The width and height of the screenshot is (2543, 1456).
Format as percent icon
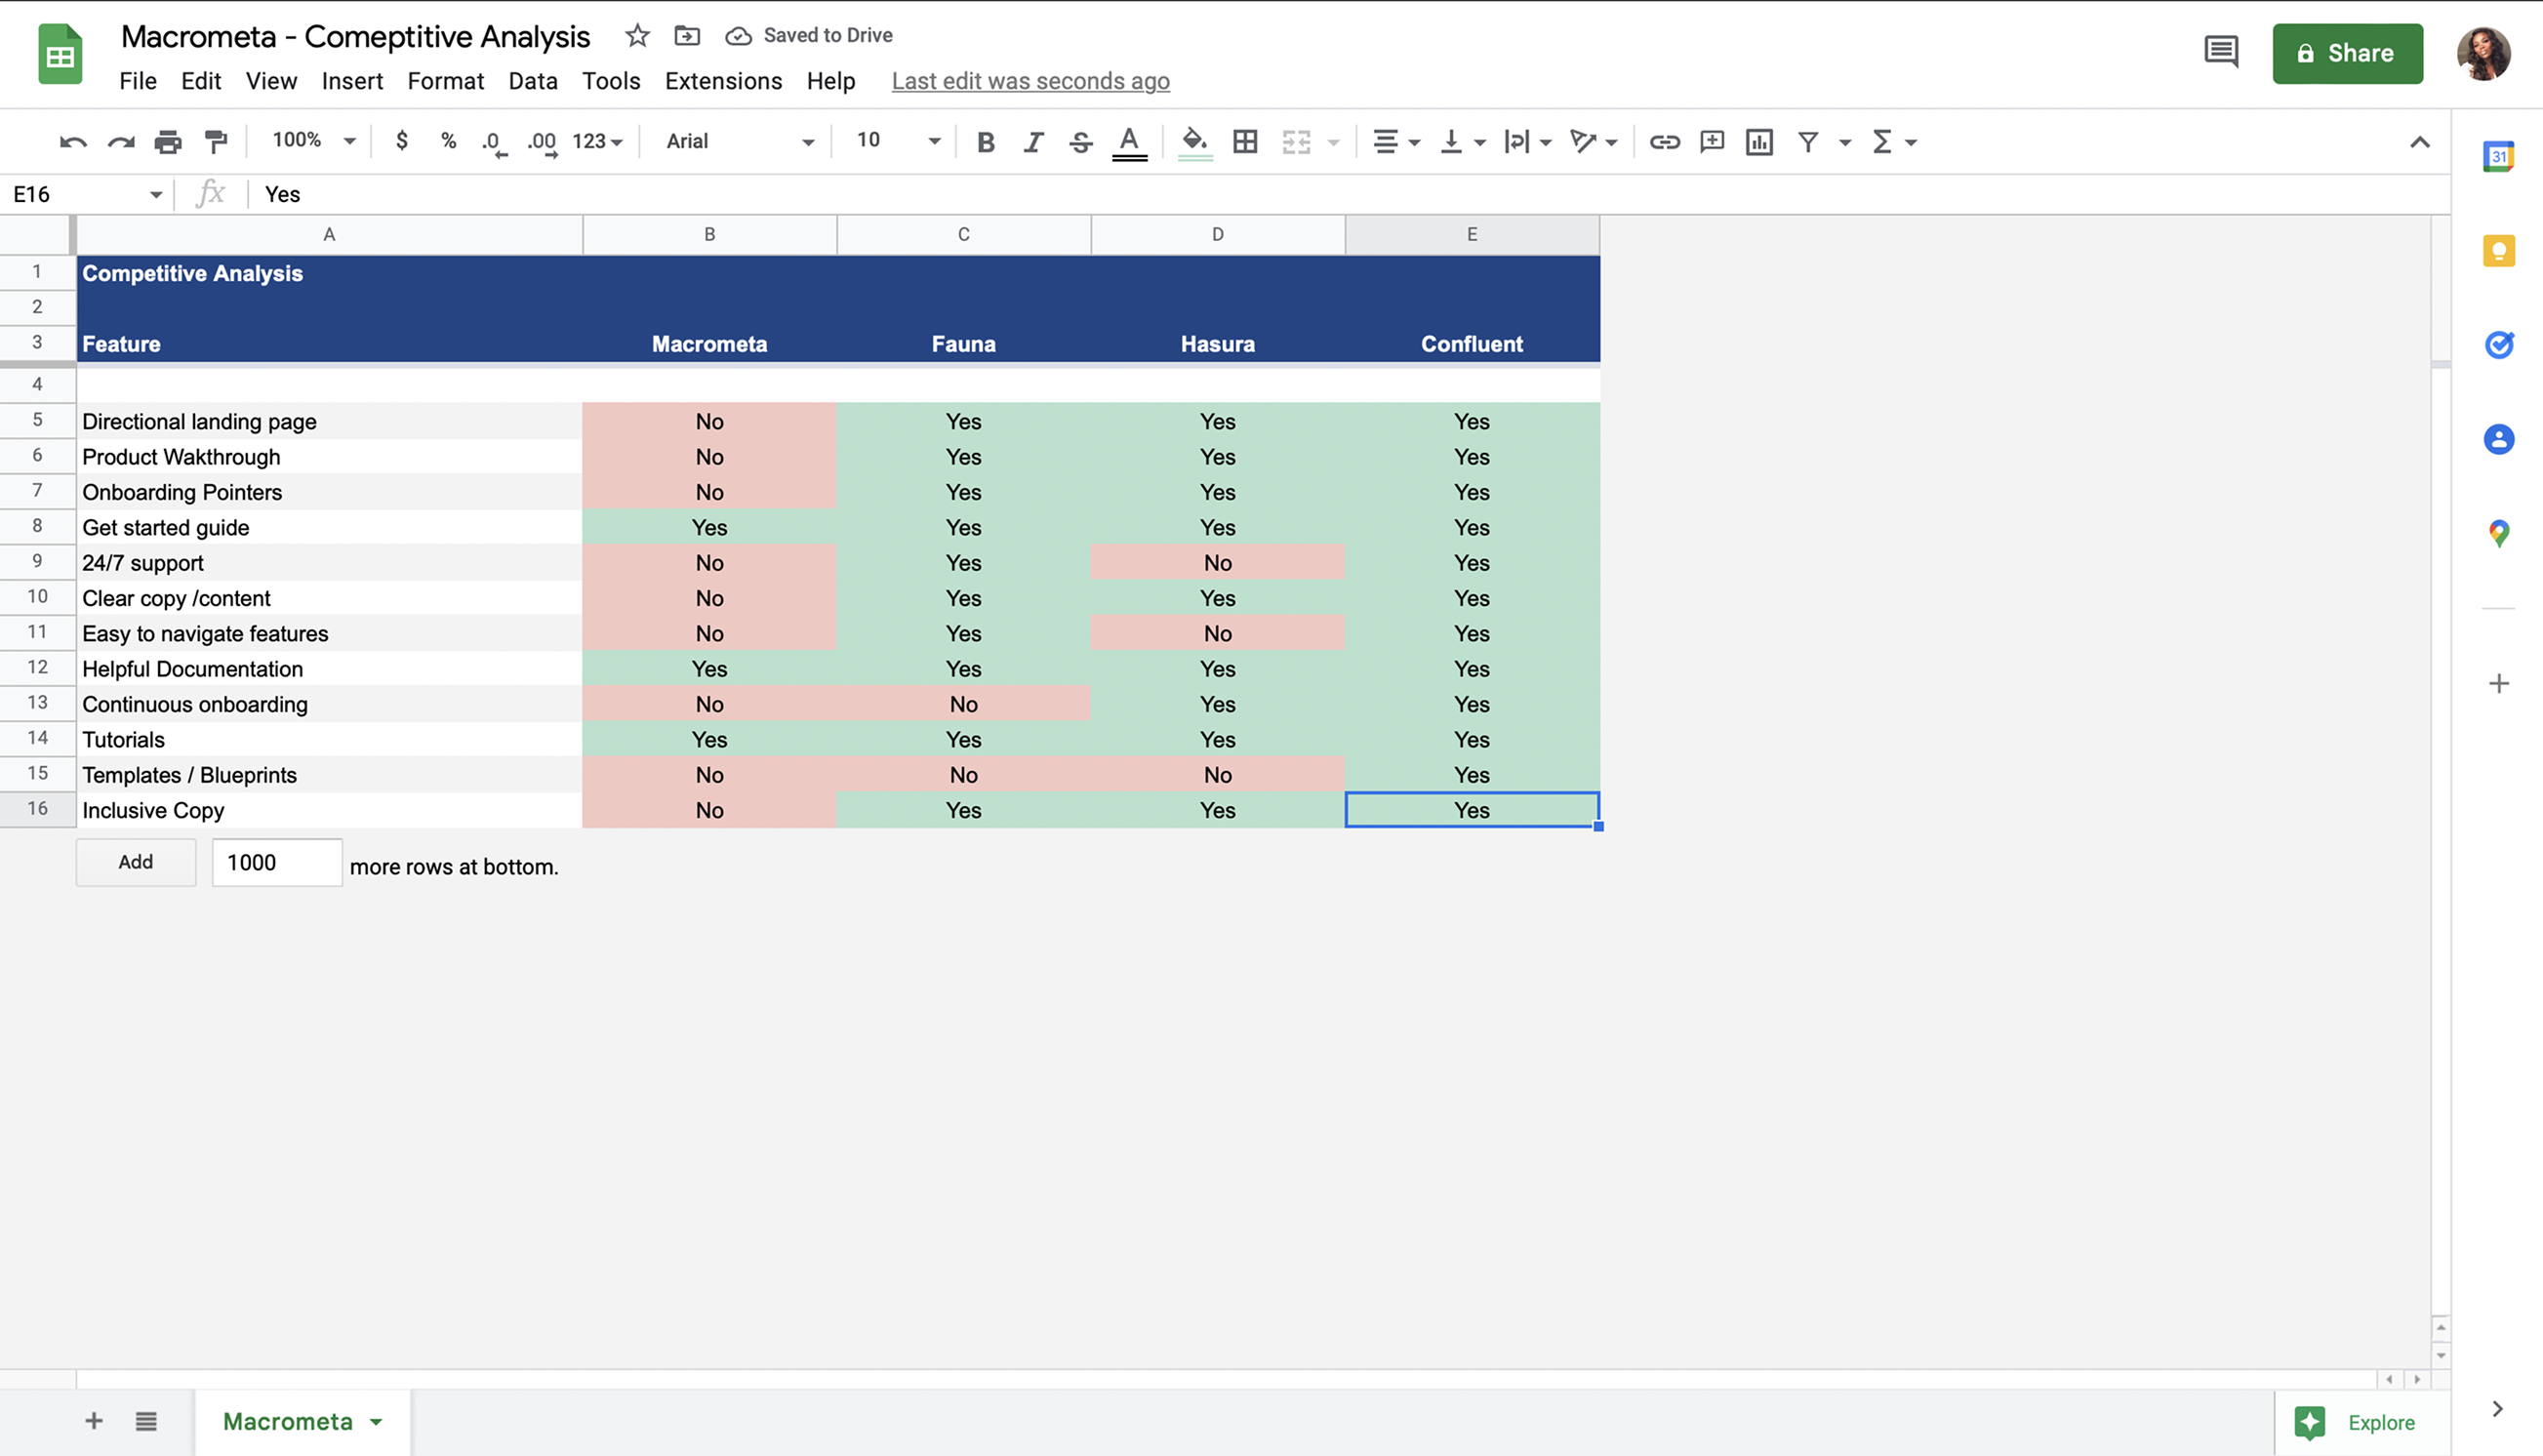448,141
